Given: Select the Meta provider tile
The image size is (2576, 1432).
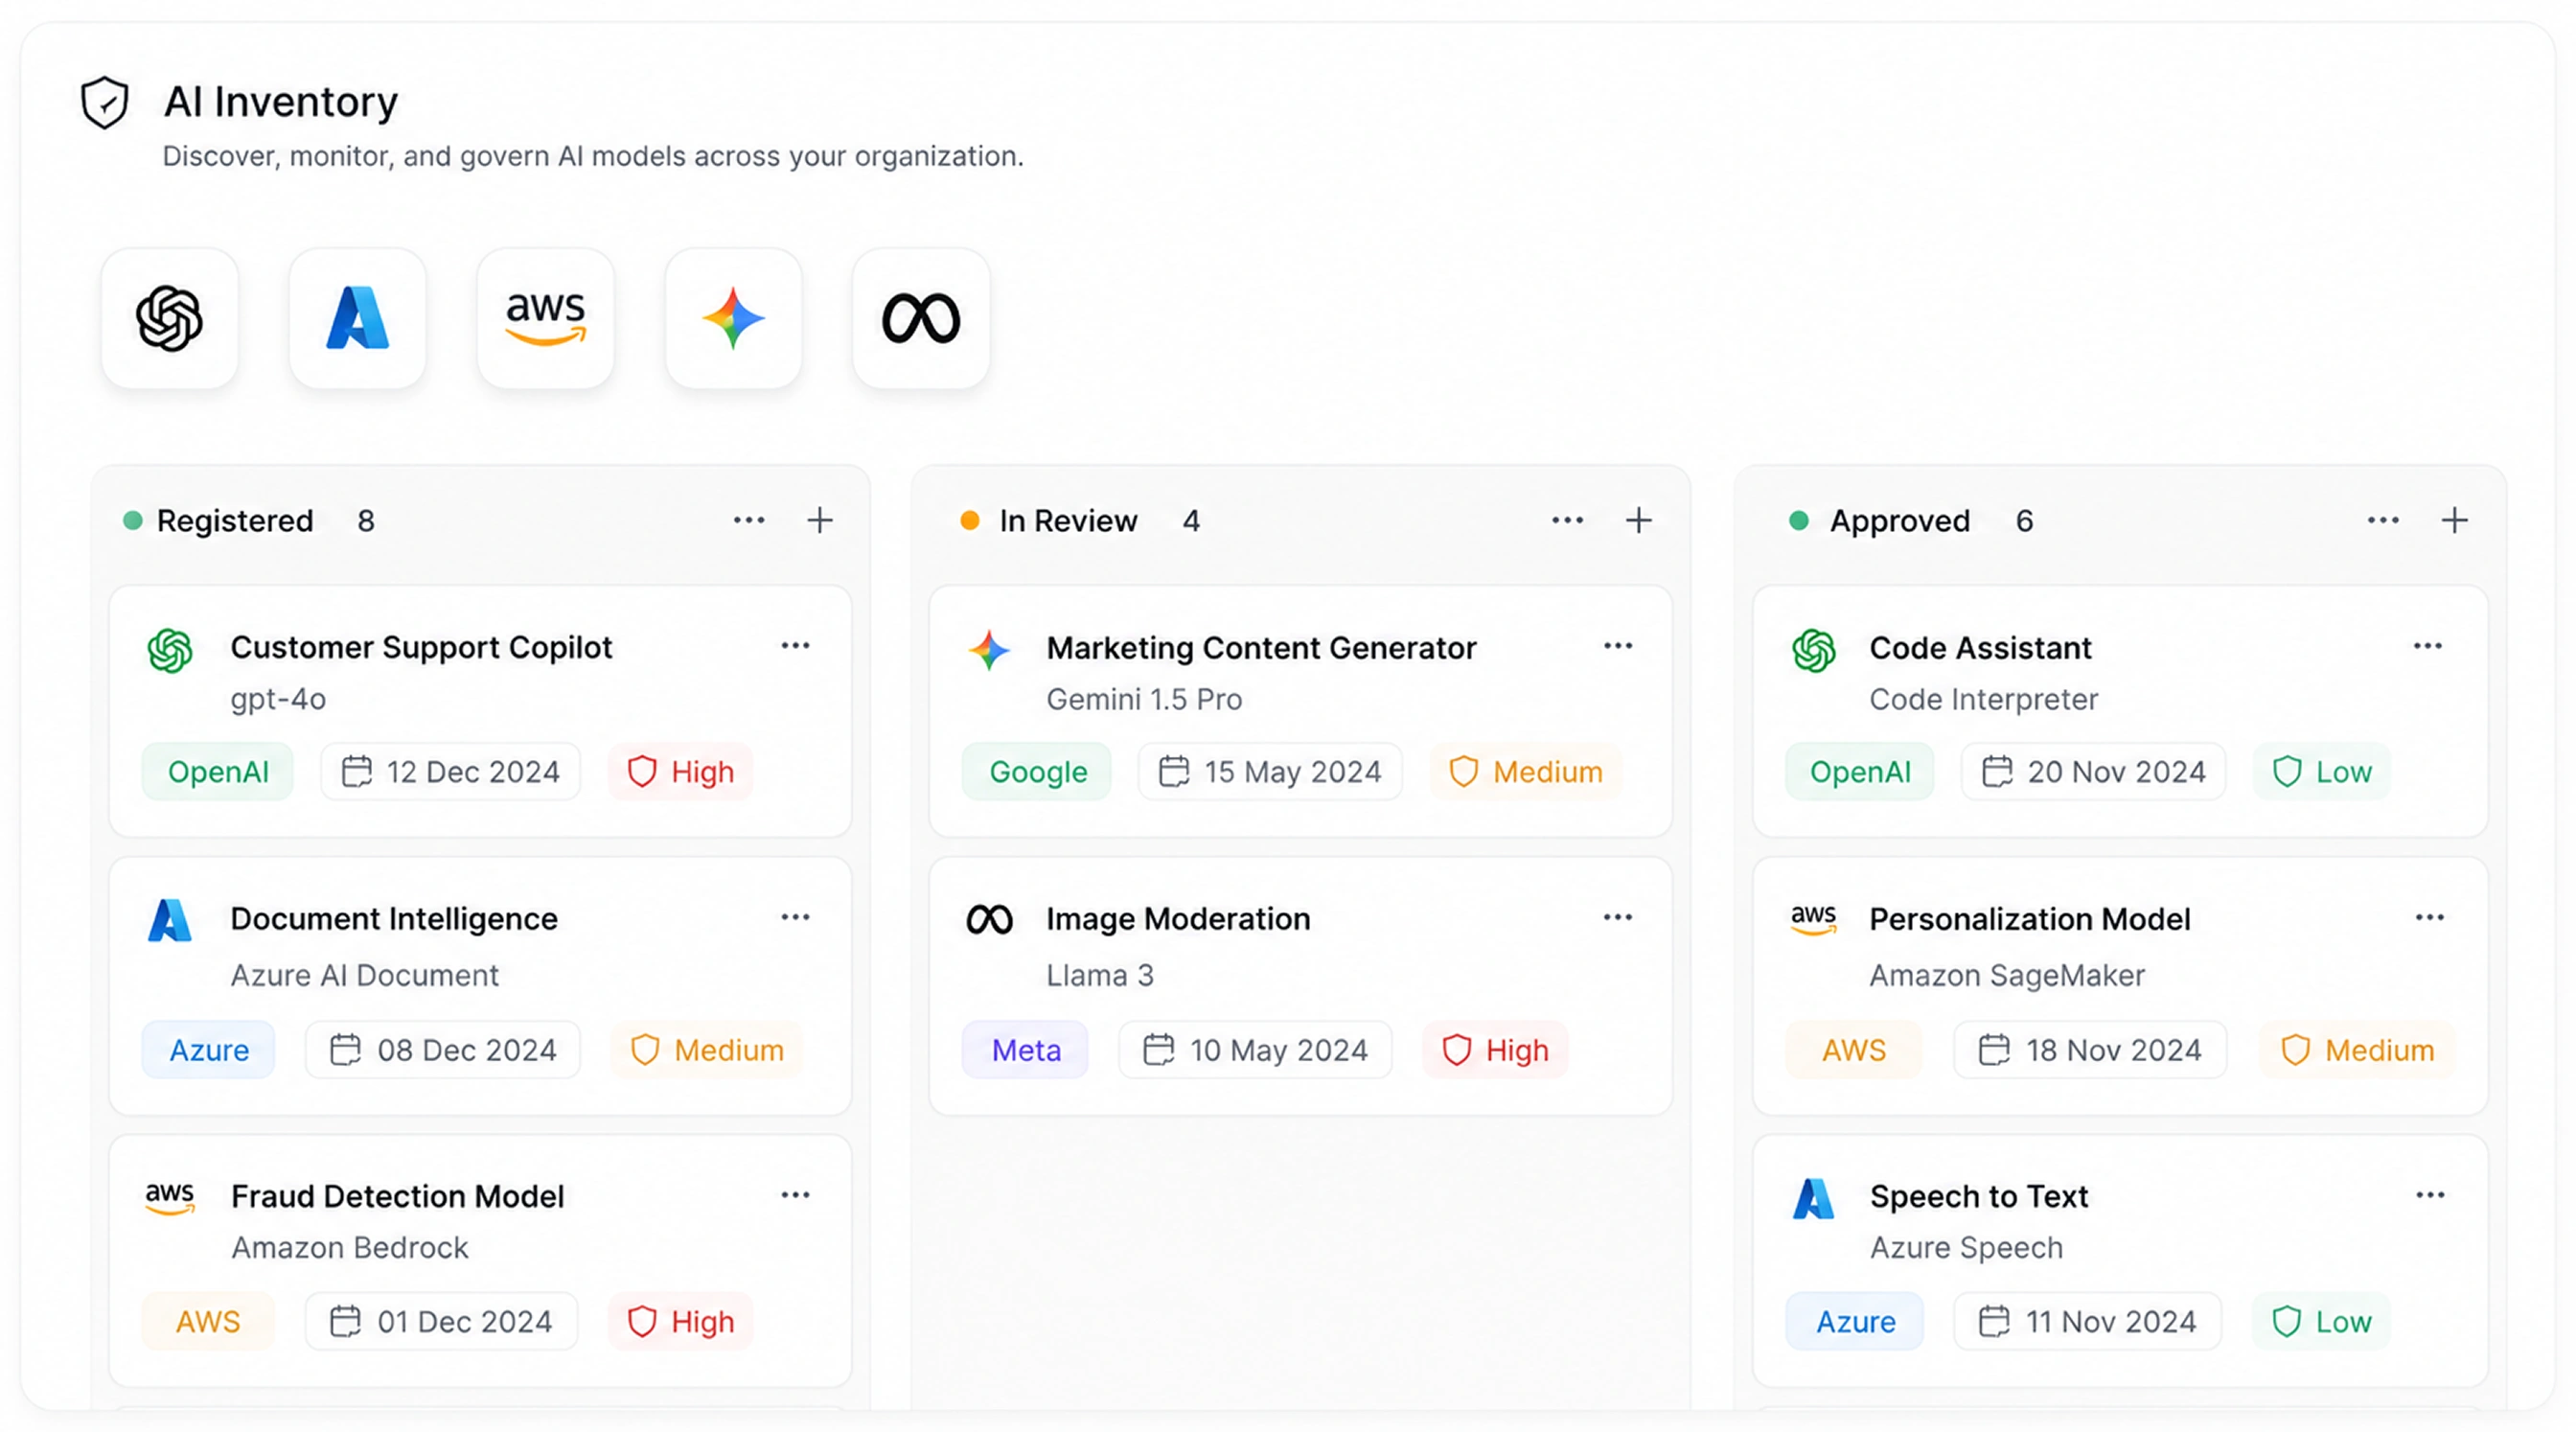Looking at the screenshot, I should click(x=921, y=318).
